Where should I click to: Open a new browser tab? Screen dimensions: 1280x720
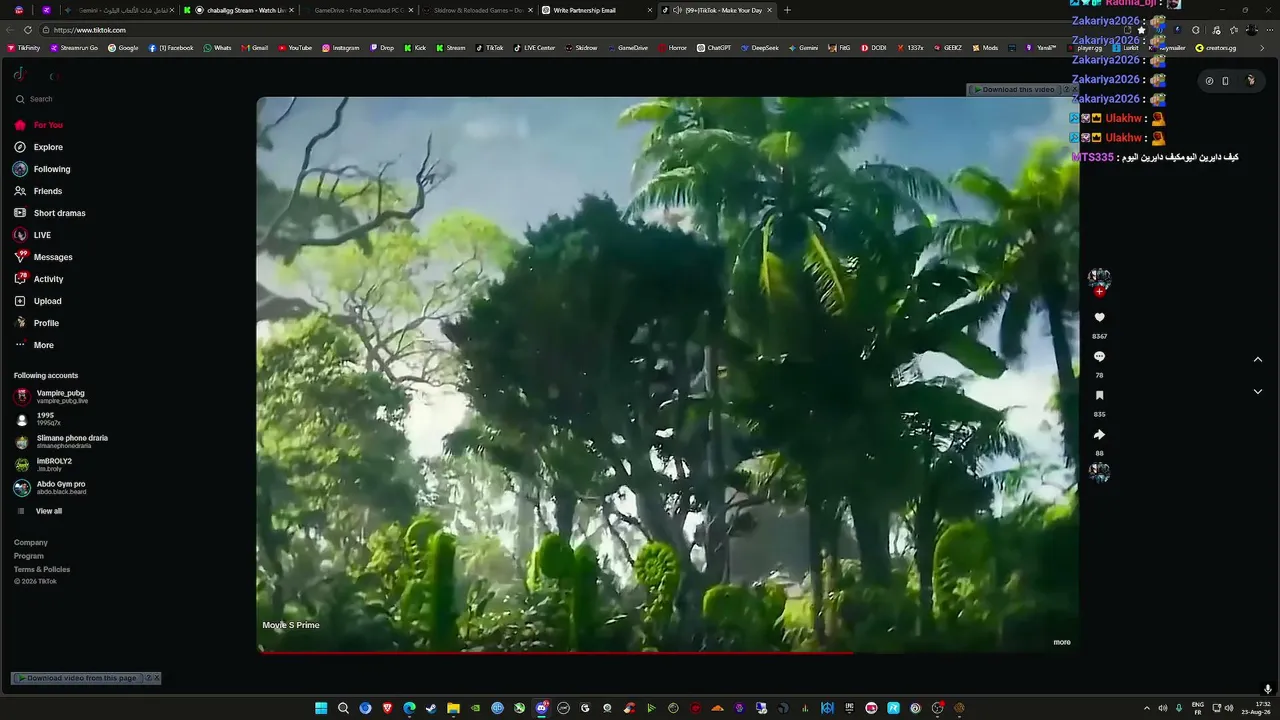point(787,10)
